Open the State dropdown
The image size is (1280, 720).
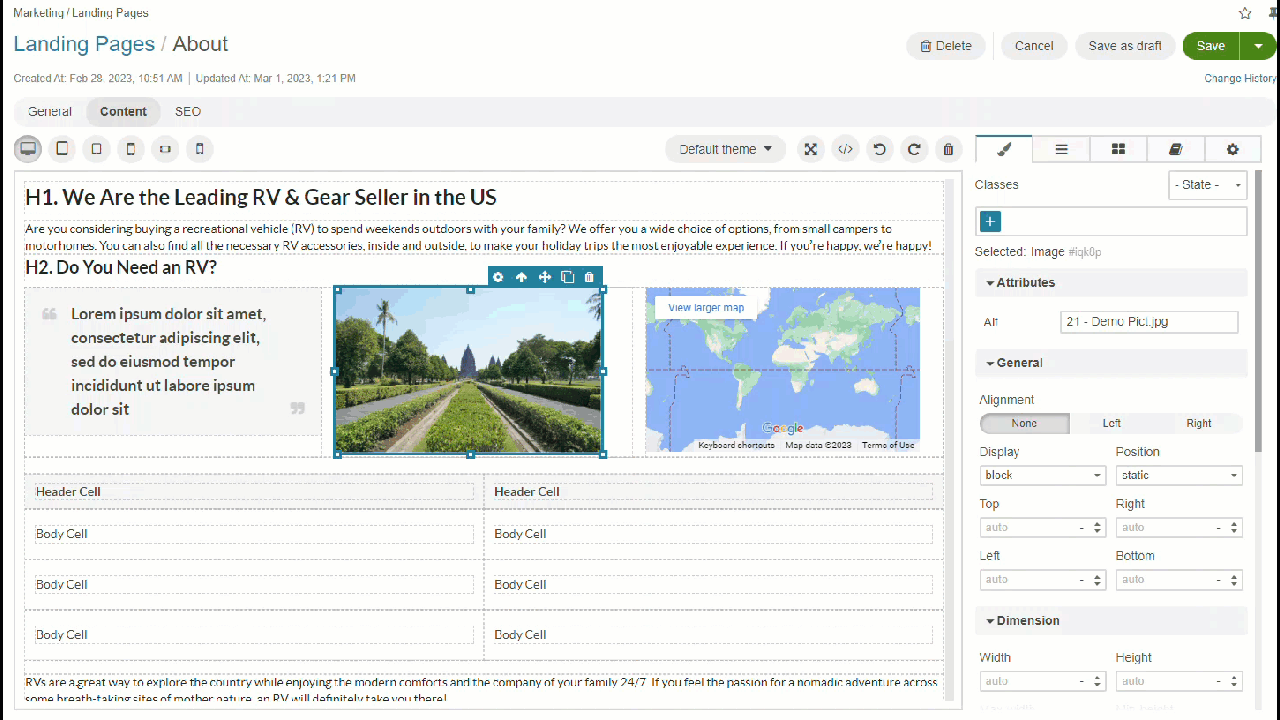point(1207,185)
